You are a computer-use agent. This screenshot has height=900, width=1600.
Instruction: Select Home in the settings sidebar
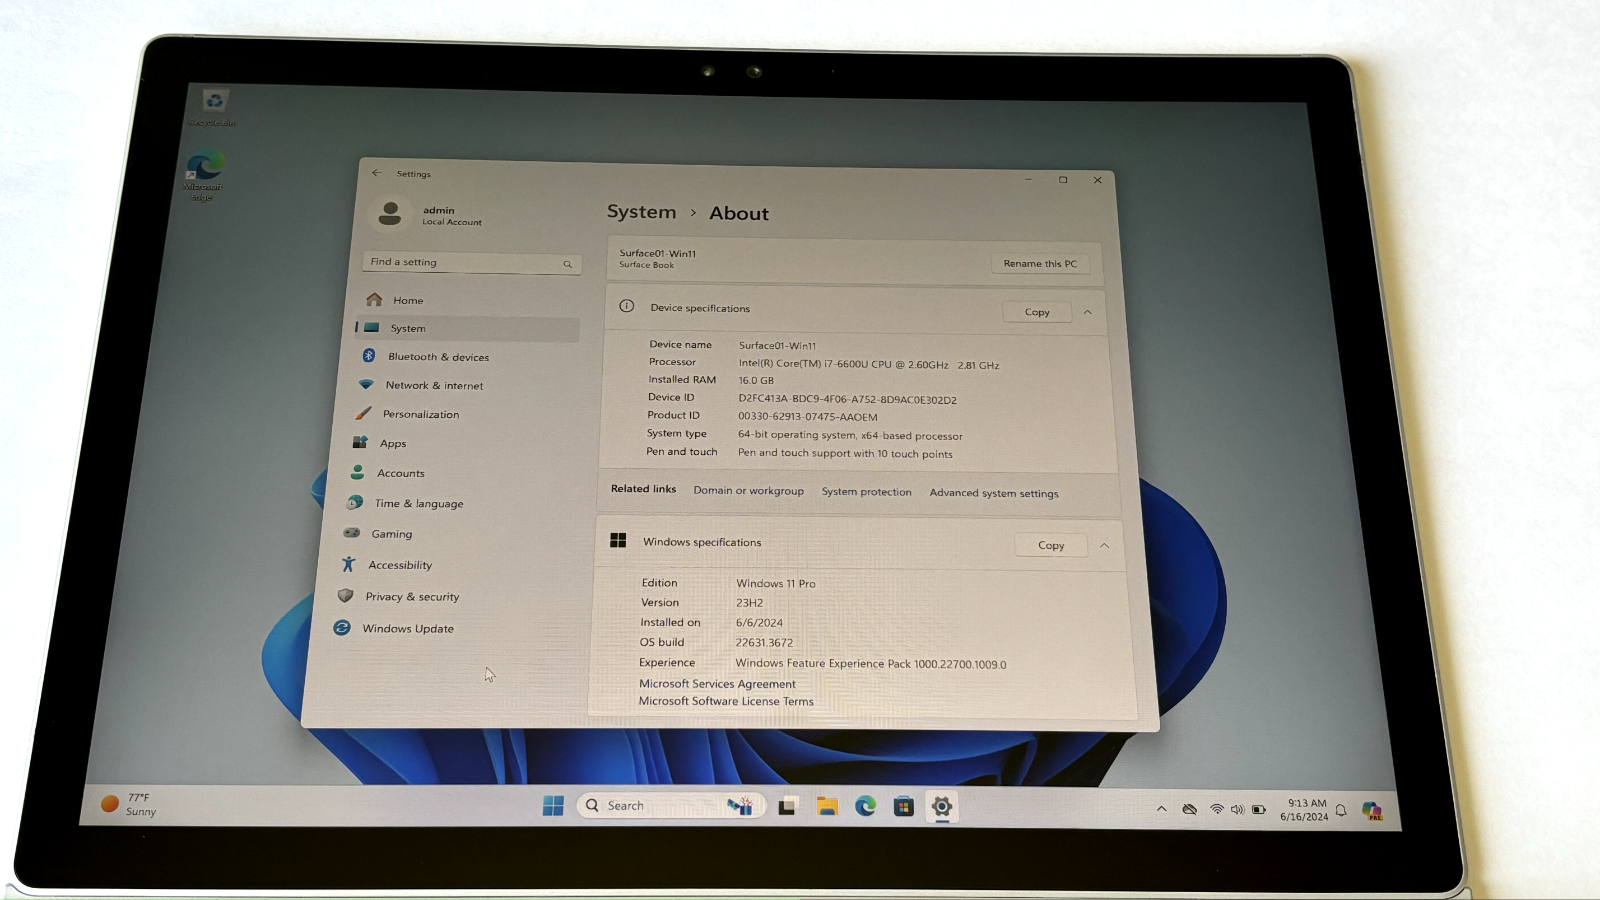407,300
